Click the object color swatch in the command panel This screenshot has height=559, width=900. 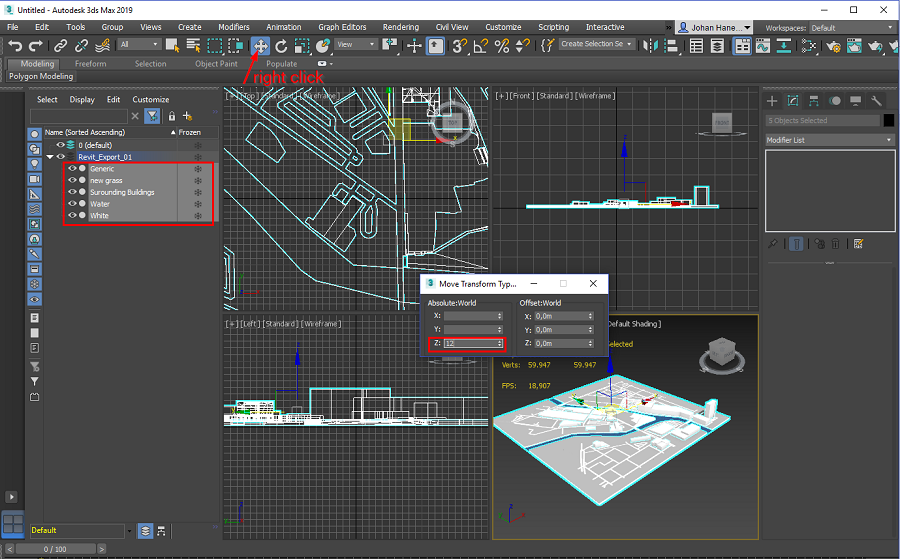(888, 120)
